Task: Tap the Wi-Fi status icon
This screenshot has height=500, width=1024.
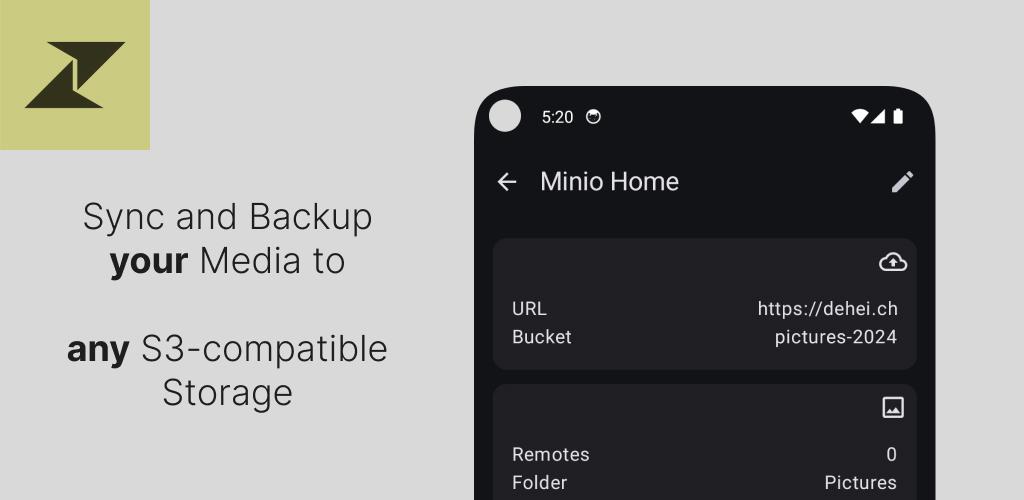Action: [x=859, y=116]
